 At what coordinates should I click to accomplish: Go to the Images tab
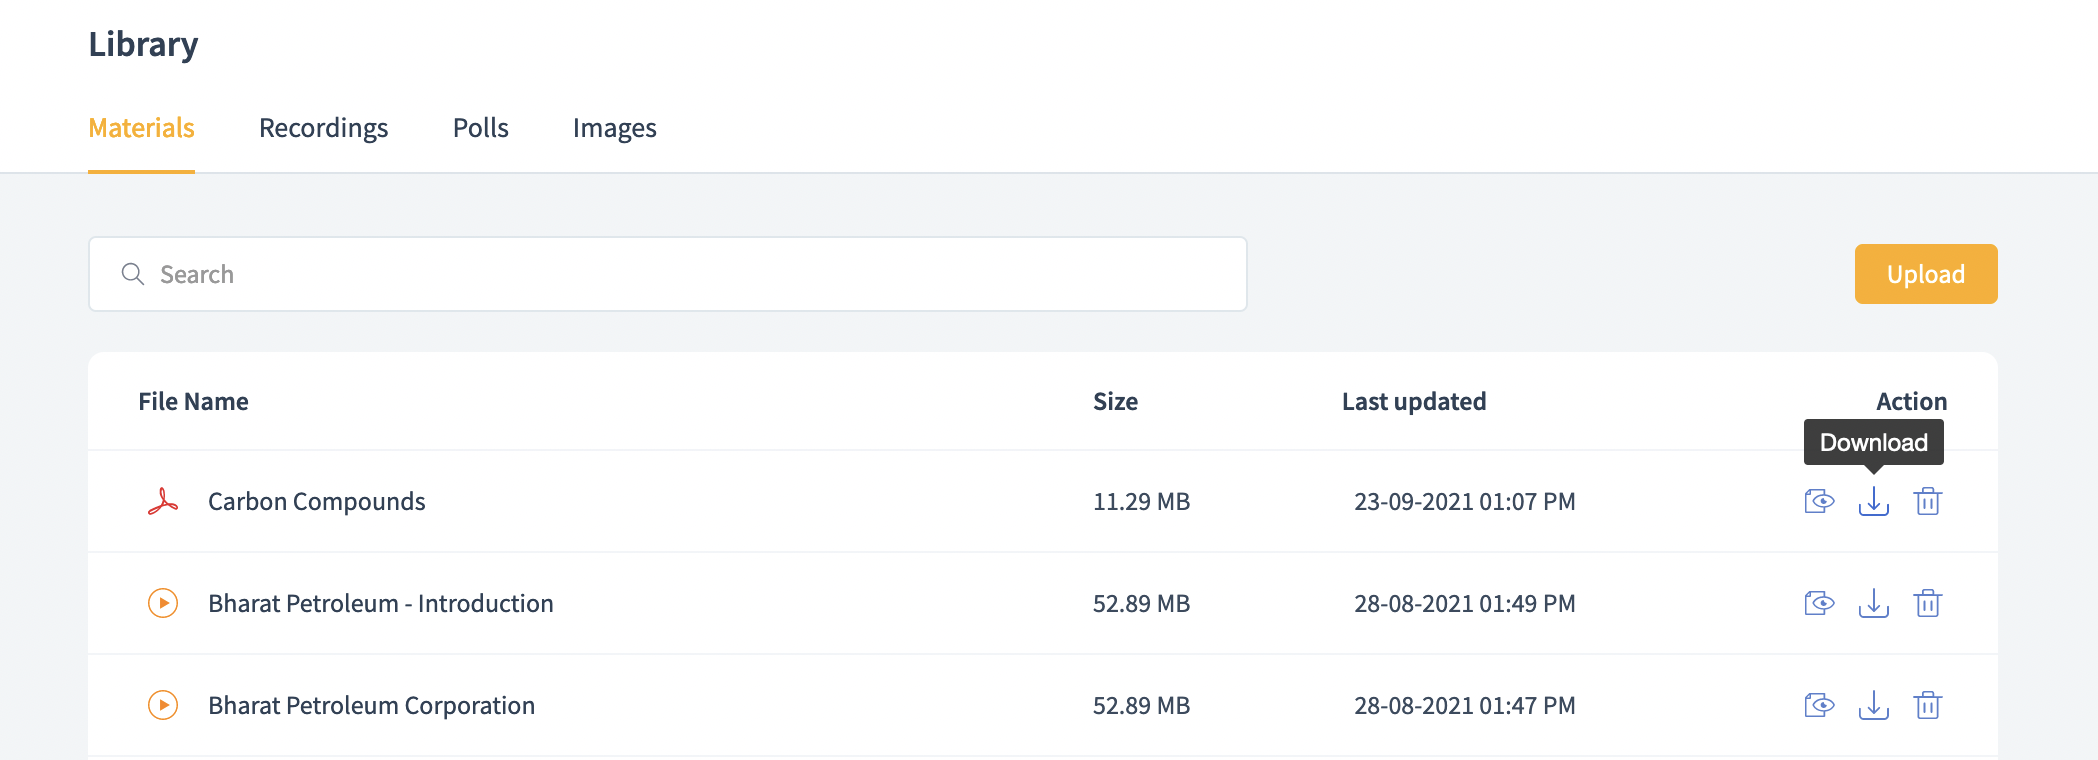(614, 128)
